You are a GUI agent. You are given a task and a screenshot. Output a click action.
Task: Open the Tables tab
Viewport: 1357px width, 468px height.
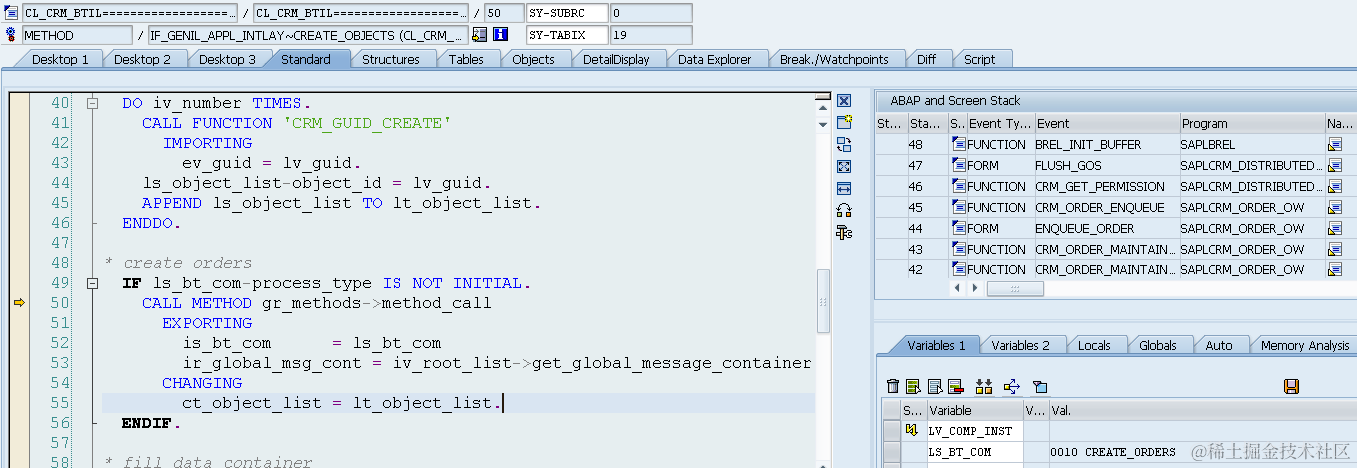[466, 59]
